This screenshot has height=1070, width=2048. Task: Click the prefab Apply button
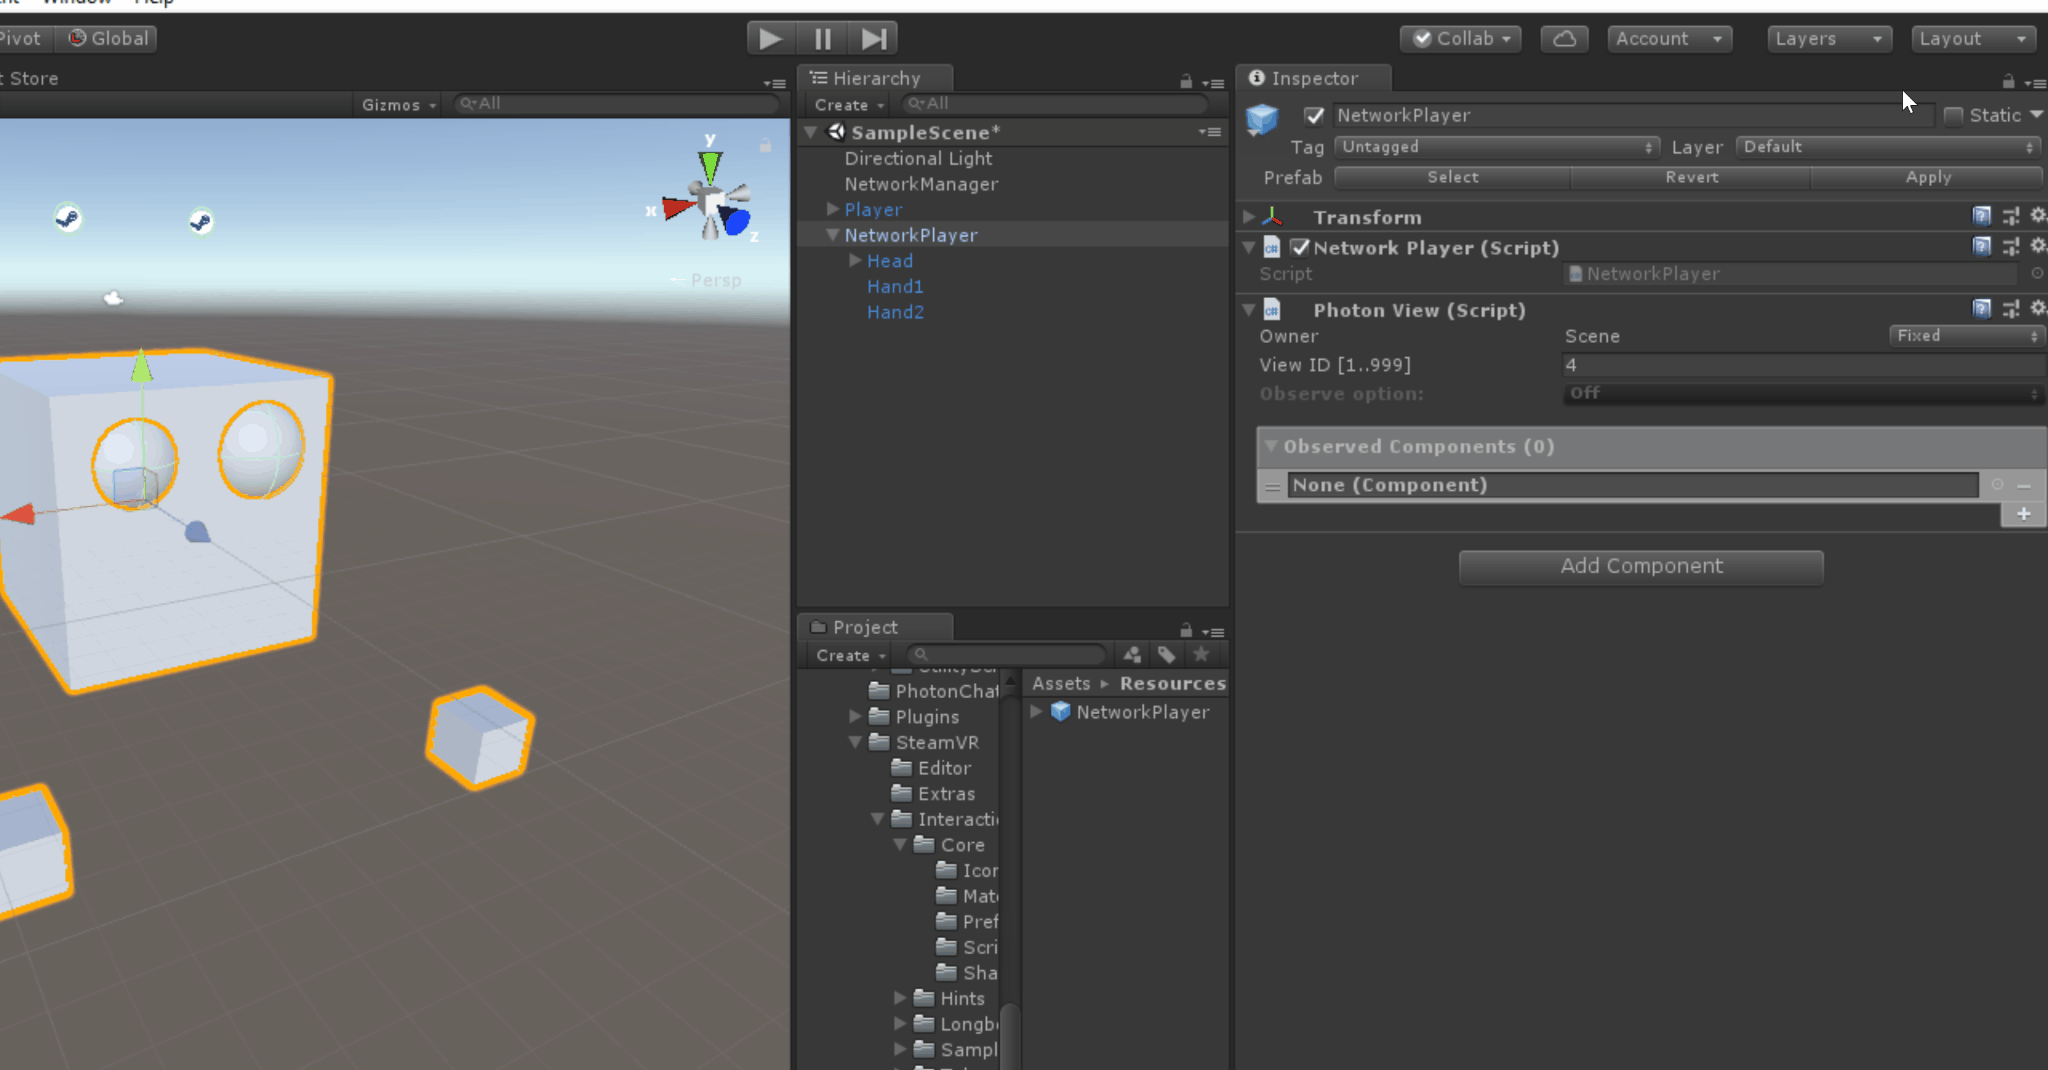pyautogui.click(x=1927, y=177)
